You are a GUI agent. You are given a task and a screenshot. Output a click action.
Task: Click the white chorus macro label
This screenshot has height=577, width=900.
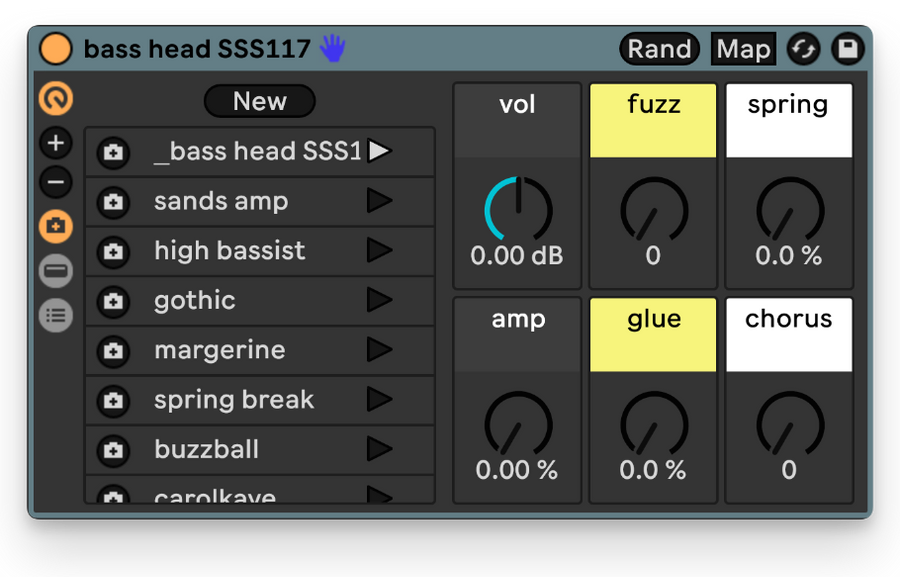pyautogui.click(x=789, y=335)
